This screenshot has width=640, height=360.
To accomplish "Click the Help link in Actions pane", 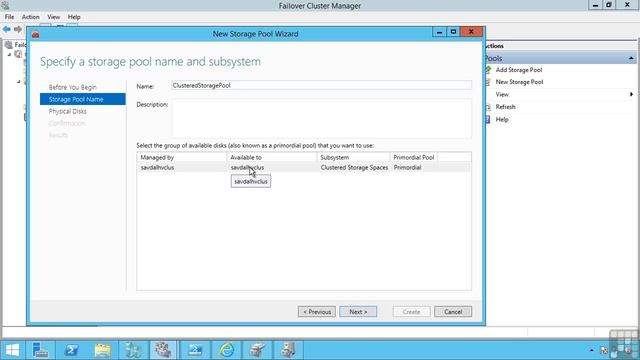I will [x=502, y=120].
